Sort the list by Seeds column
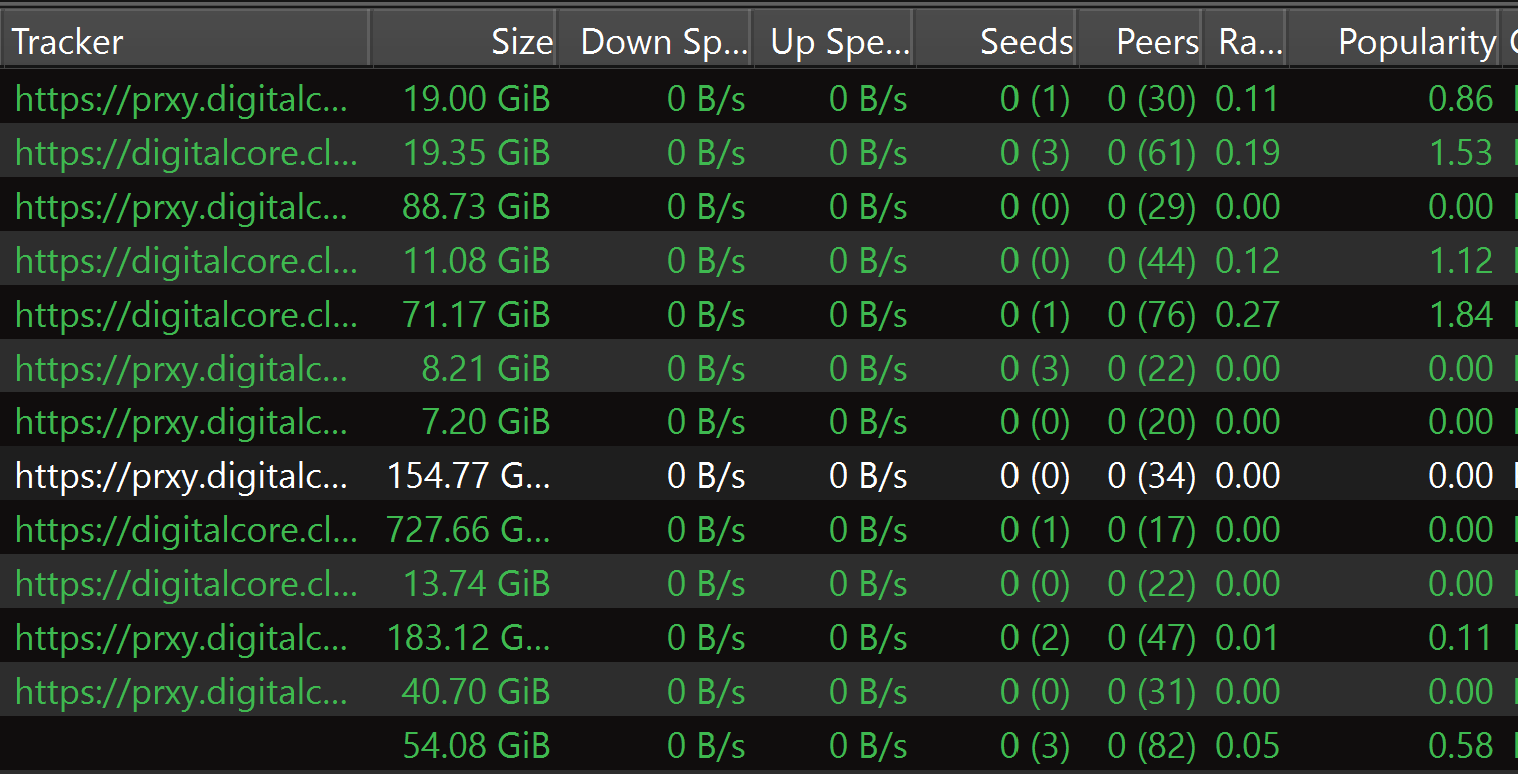 pyautogui.click(x=997, y=41)
